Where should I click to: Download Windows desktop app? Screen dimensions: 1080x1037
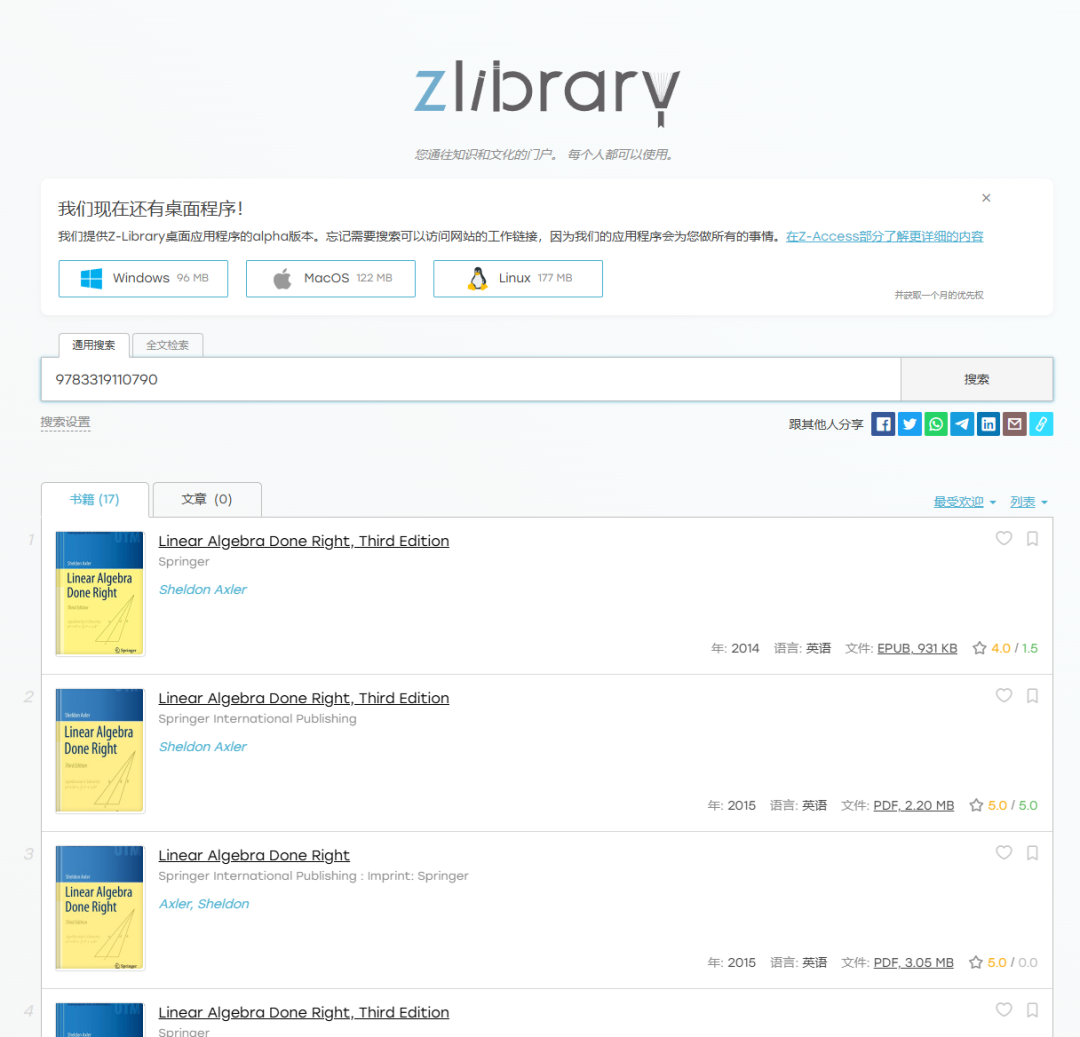(143, 278)
